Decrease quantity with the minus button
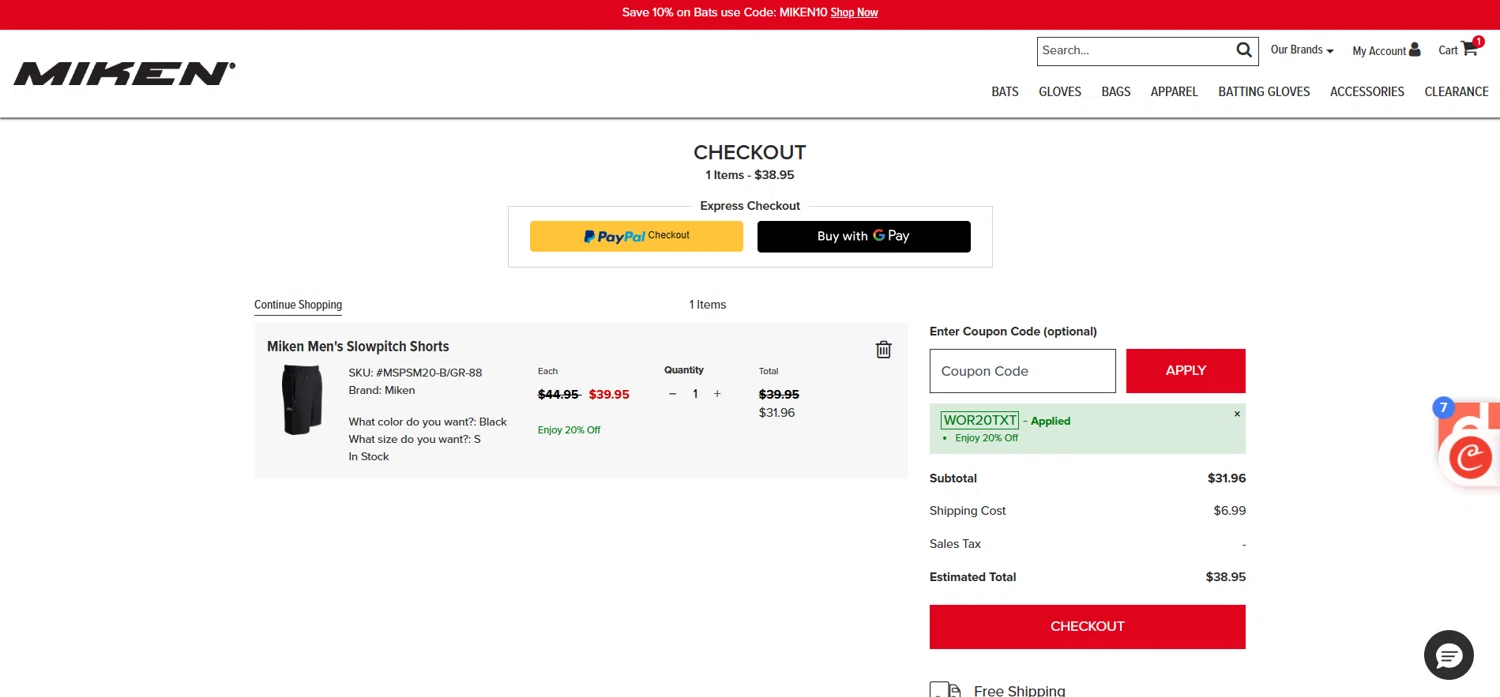The width and height of the screenshot is (1500, 697). tap(672, 394)
